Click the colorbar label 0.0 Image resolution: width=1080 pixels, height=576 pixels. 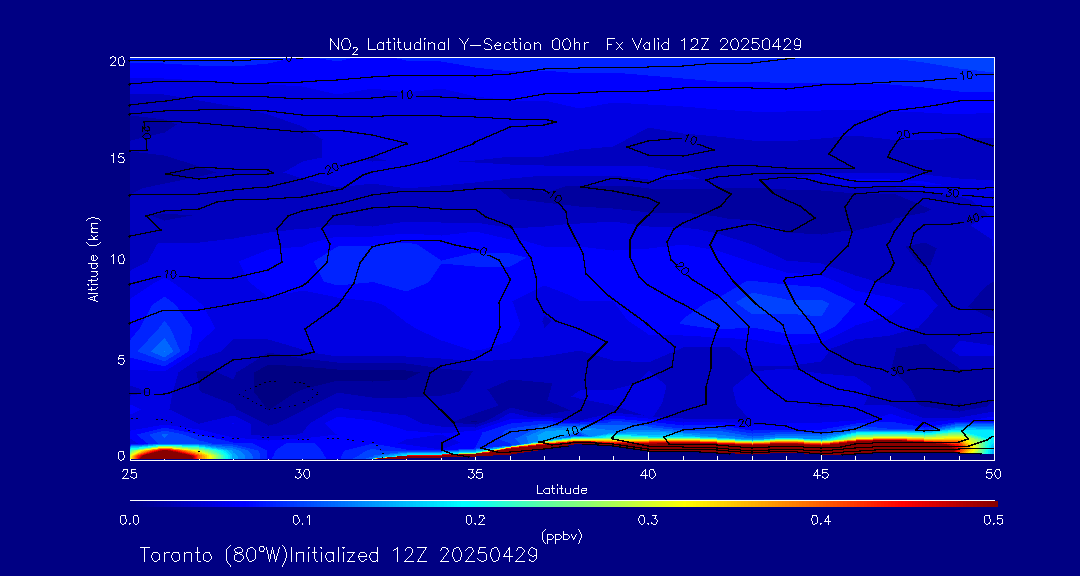point(131,520)
